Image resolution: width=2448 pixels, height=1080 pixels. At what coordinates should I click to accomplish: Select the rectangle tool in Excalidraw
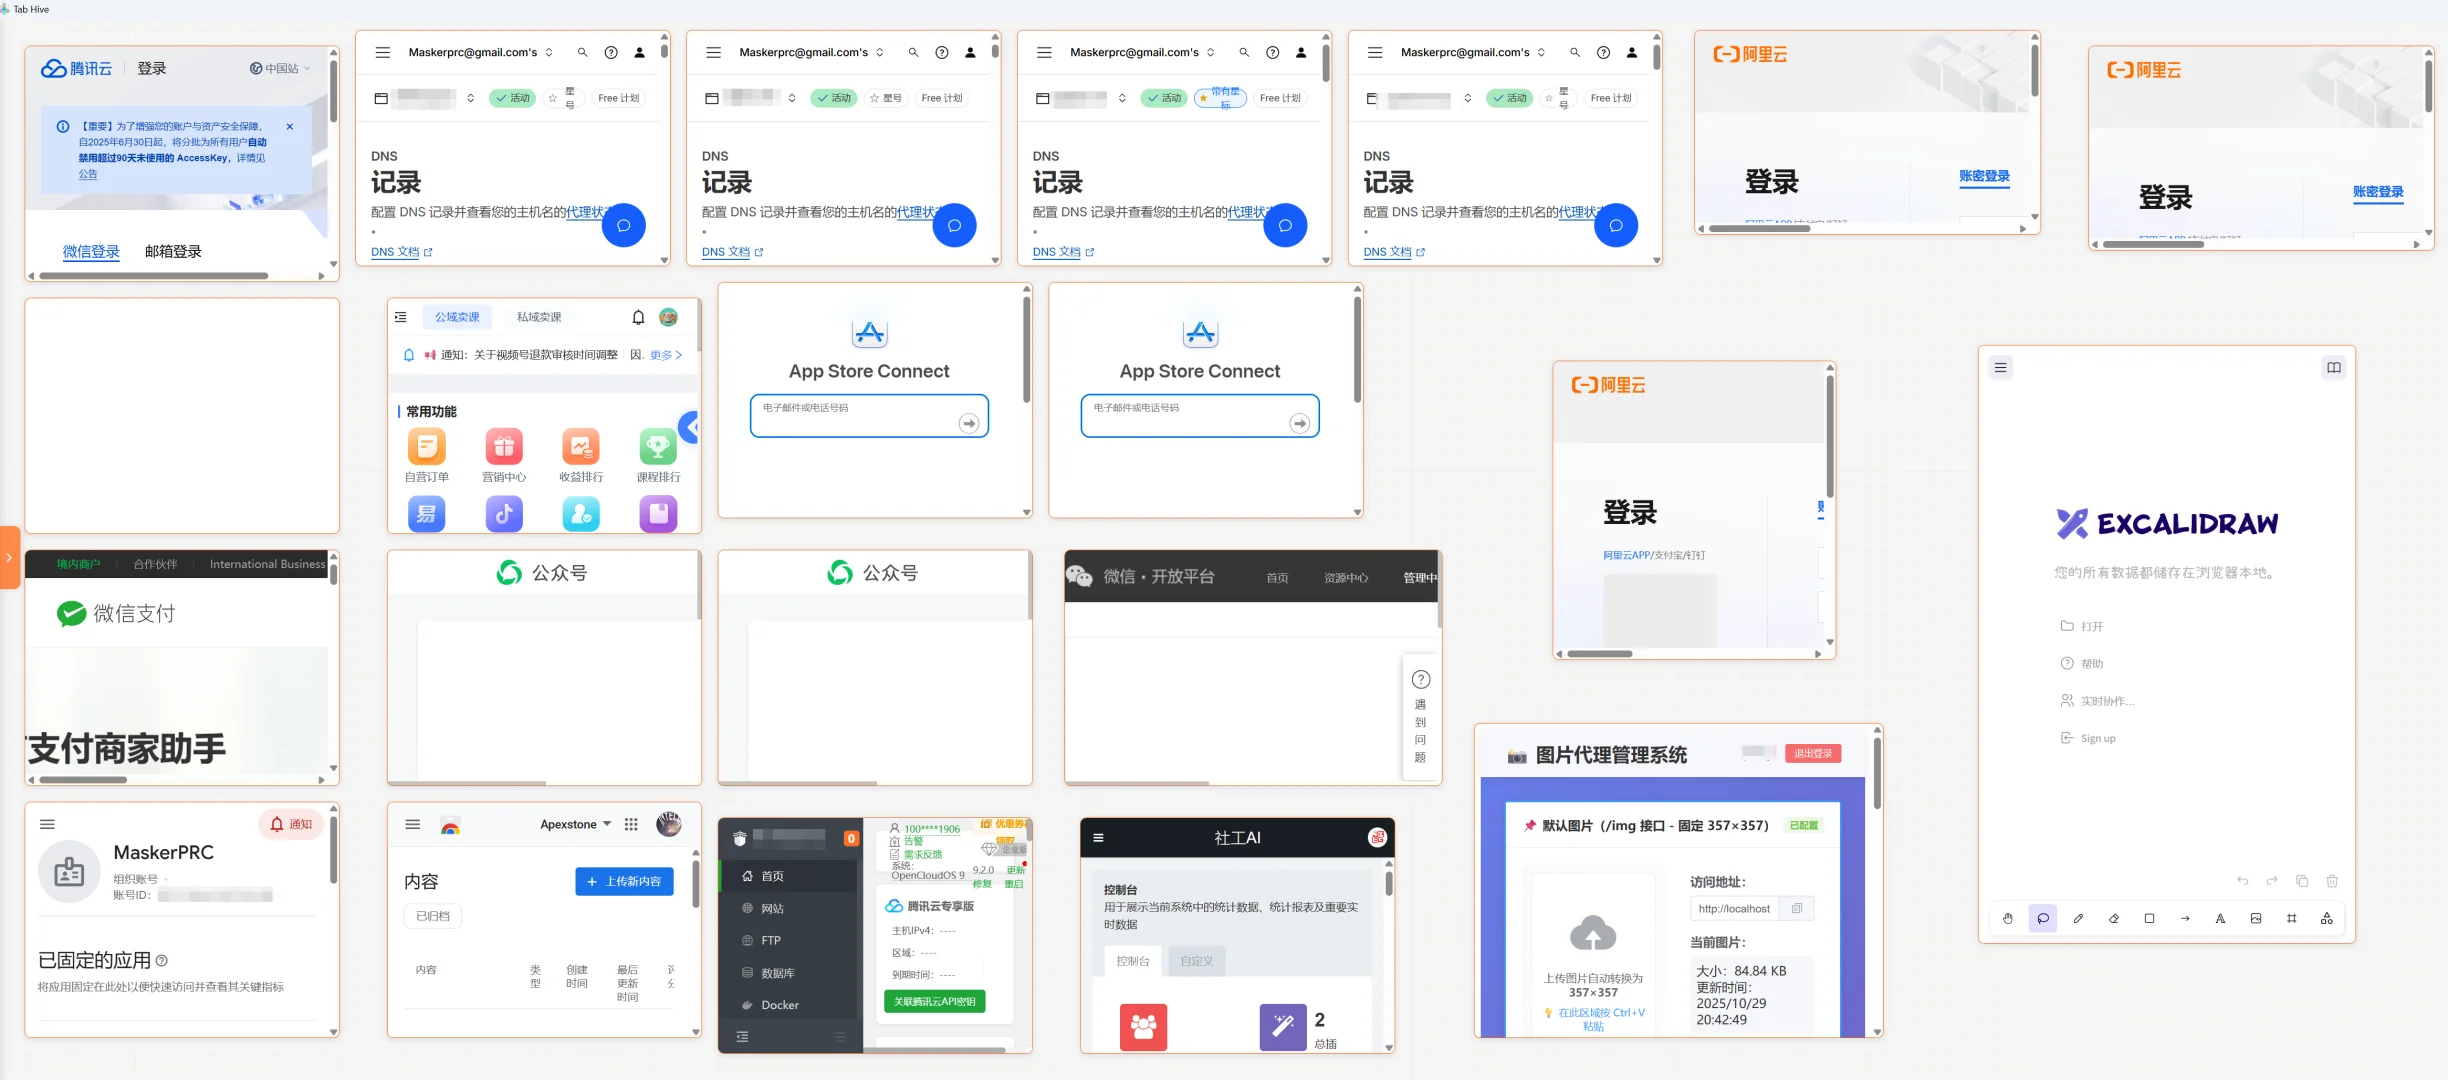[2149, 918]
